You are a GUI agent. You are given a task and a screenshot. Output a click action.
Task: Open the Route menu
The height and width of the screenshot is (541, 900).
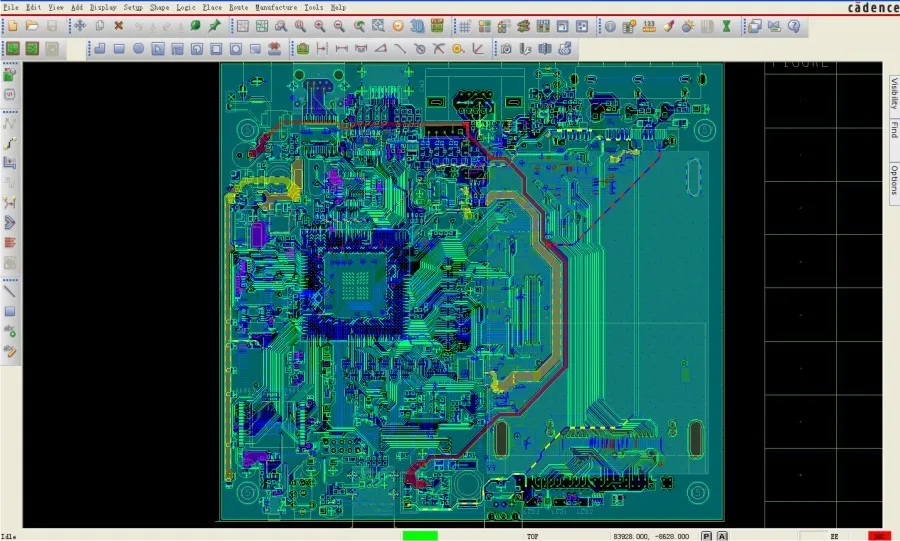(238, 7)
